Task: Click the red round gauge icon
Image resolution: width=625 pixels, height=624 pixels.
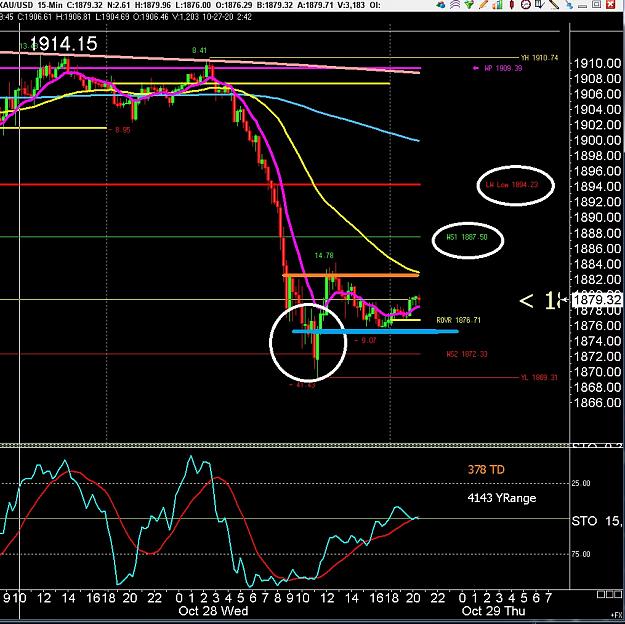Action: point(525,5)
